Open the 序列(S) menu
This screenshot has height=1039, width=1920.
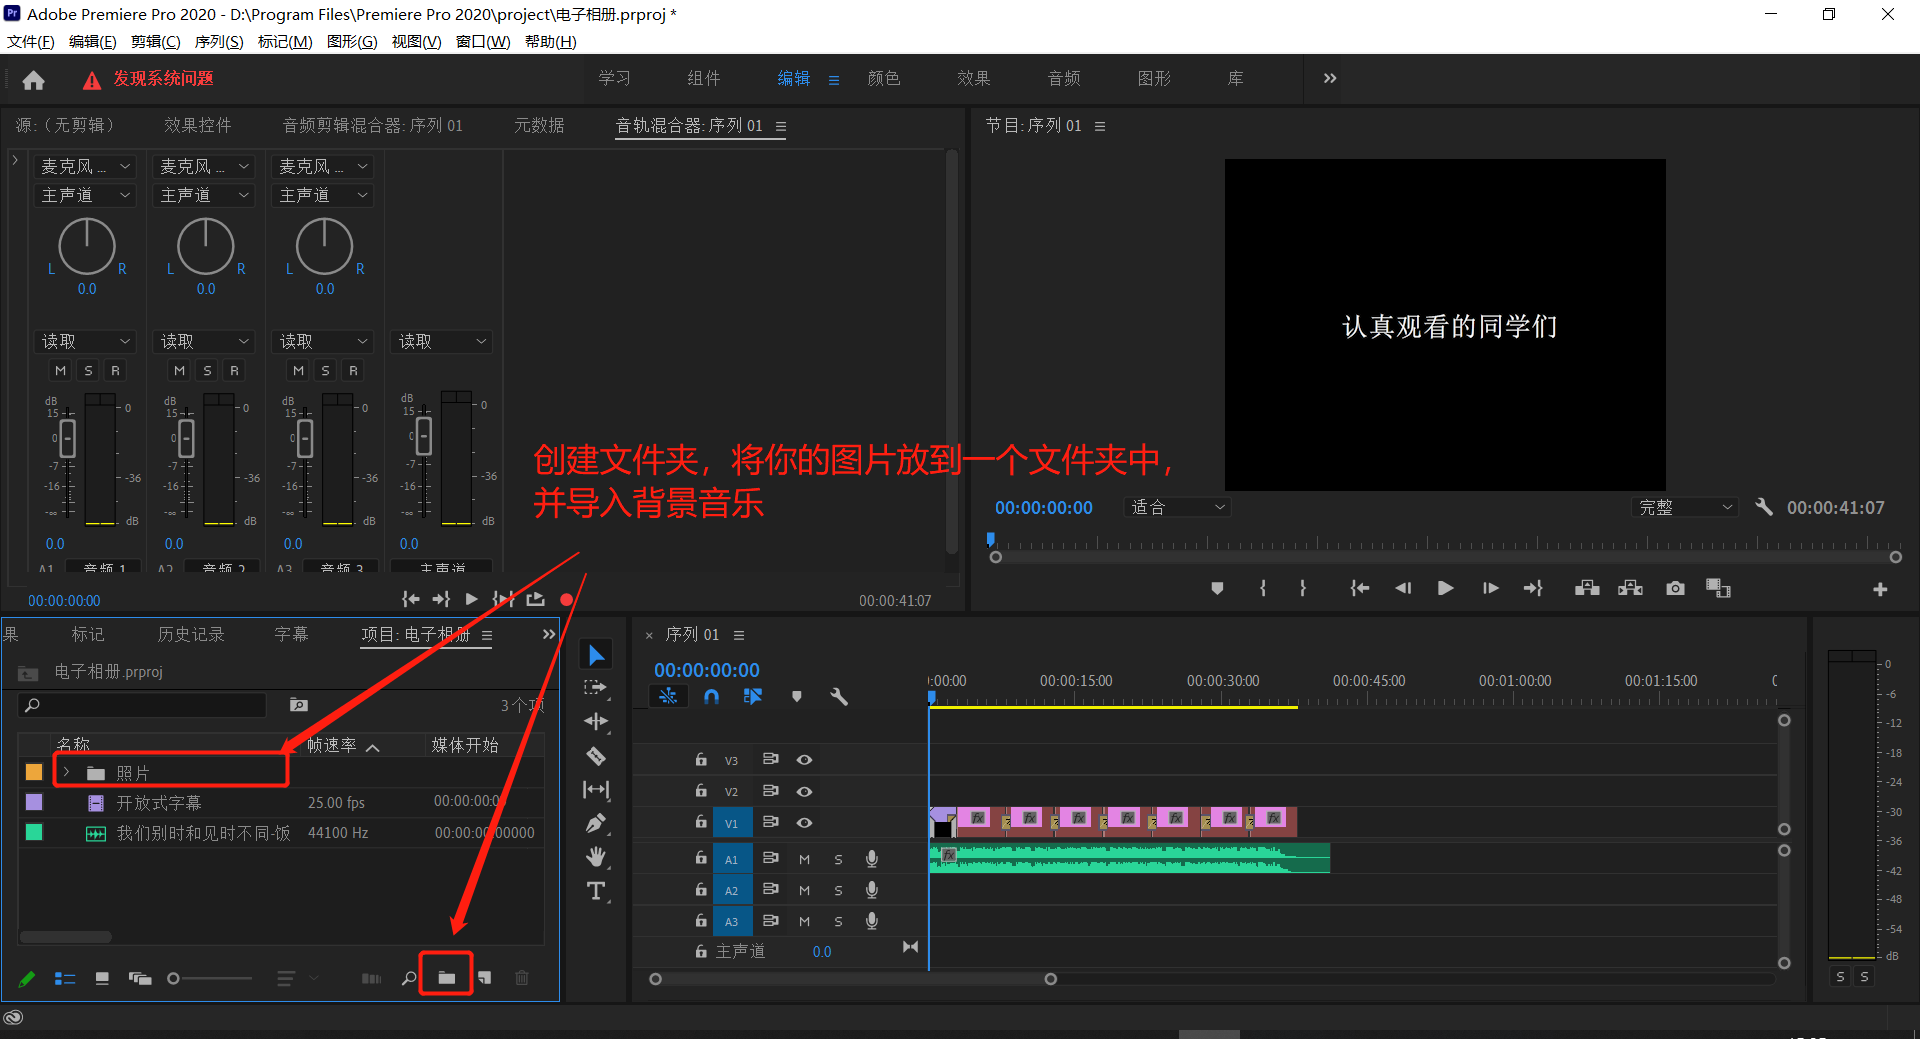point(219,42)
